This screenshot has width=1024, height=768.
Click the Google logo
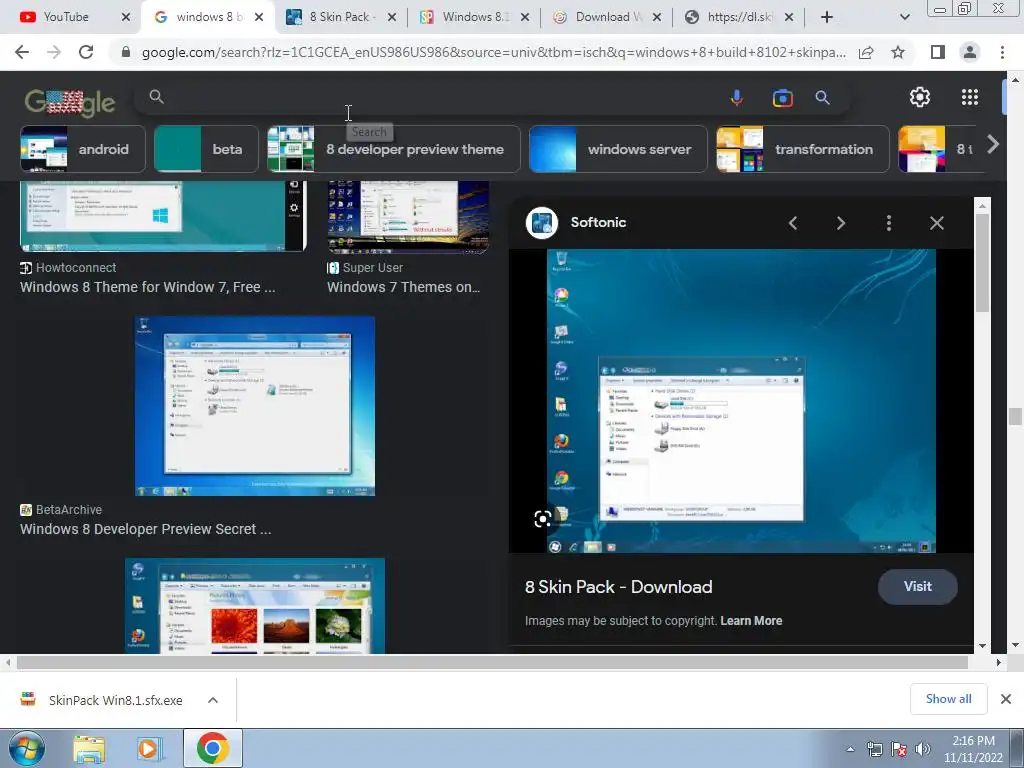pos(70,103)
